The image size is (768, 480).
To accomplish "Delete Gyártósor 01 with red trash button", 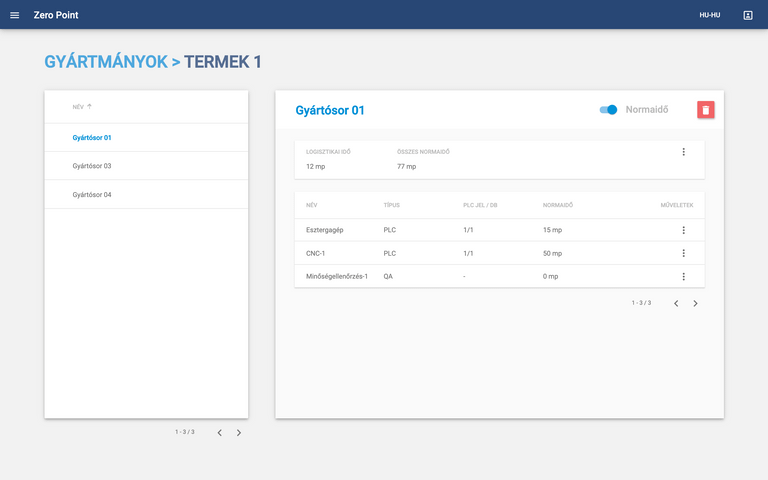I will [x=706, y=110].
